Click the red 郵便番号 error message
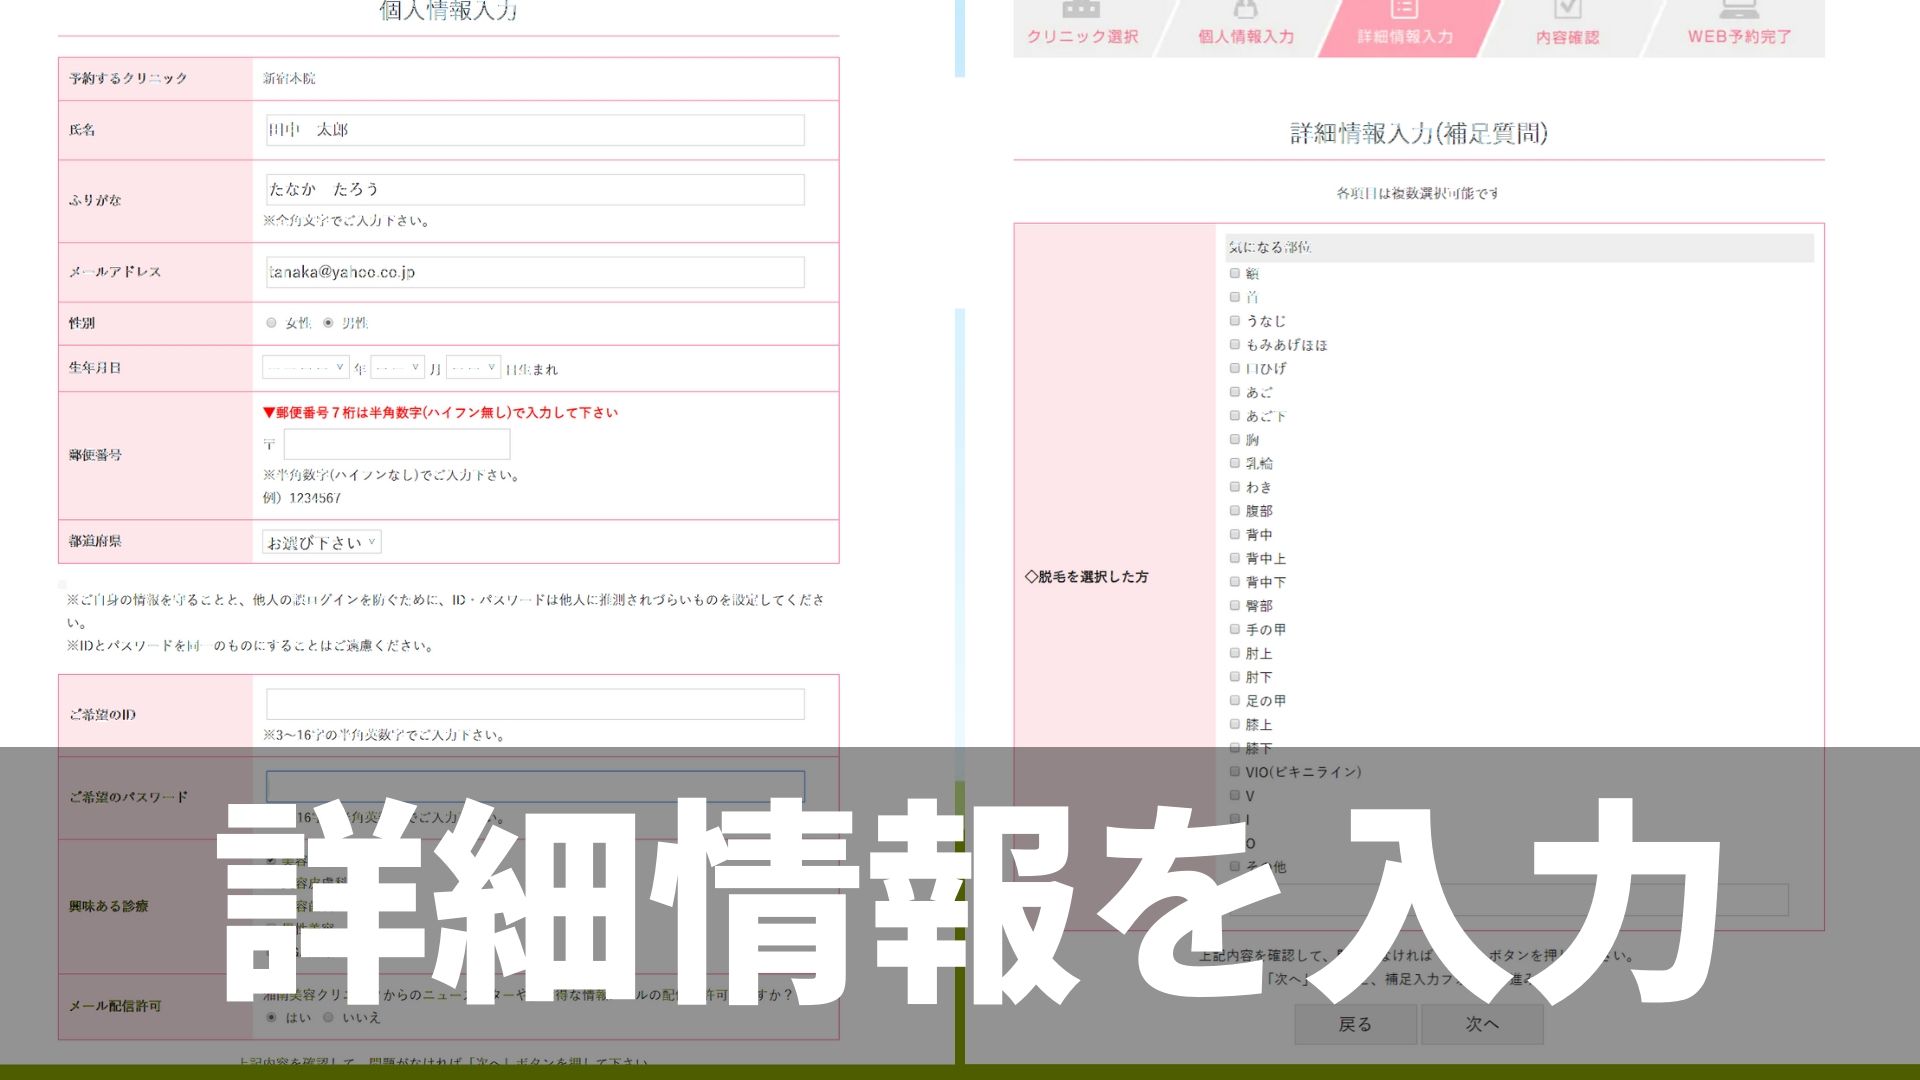 440,412
